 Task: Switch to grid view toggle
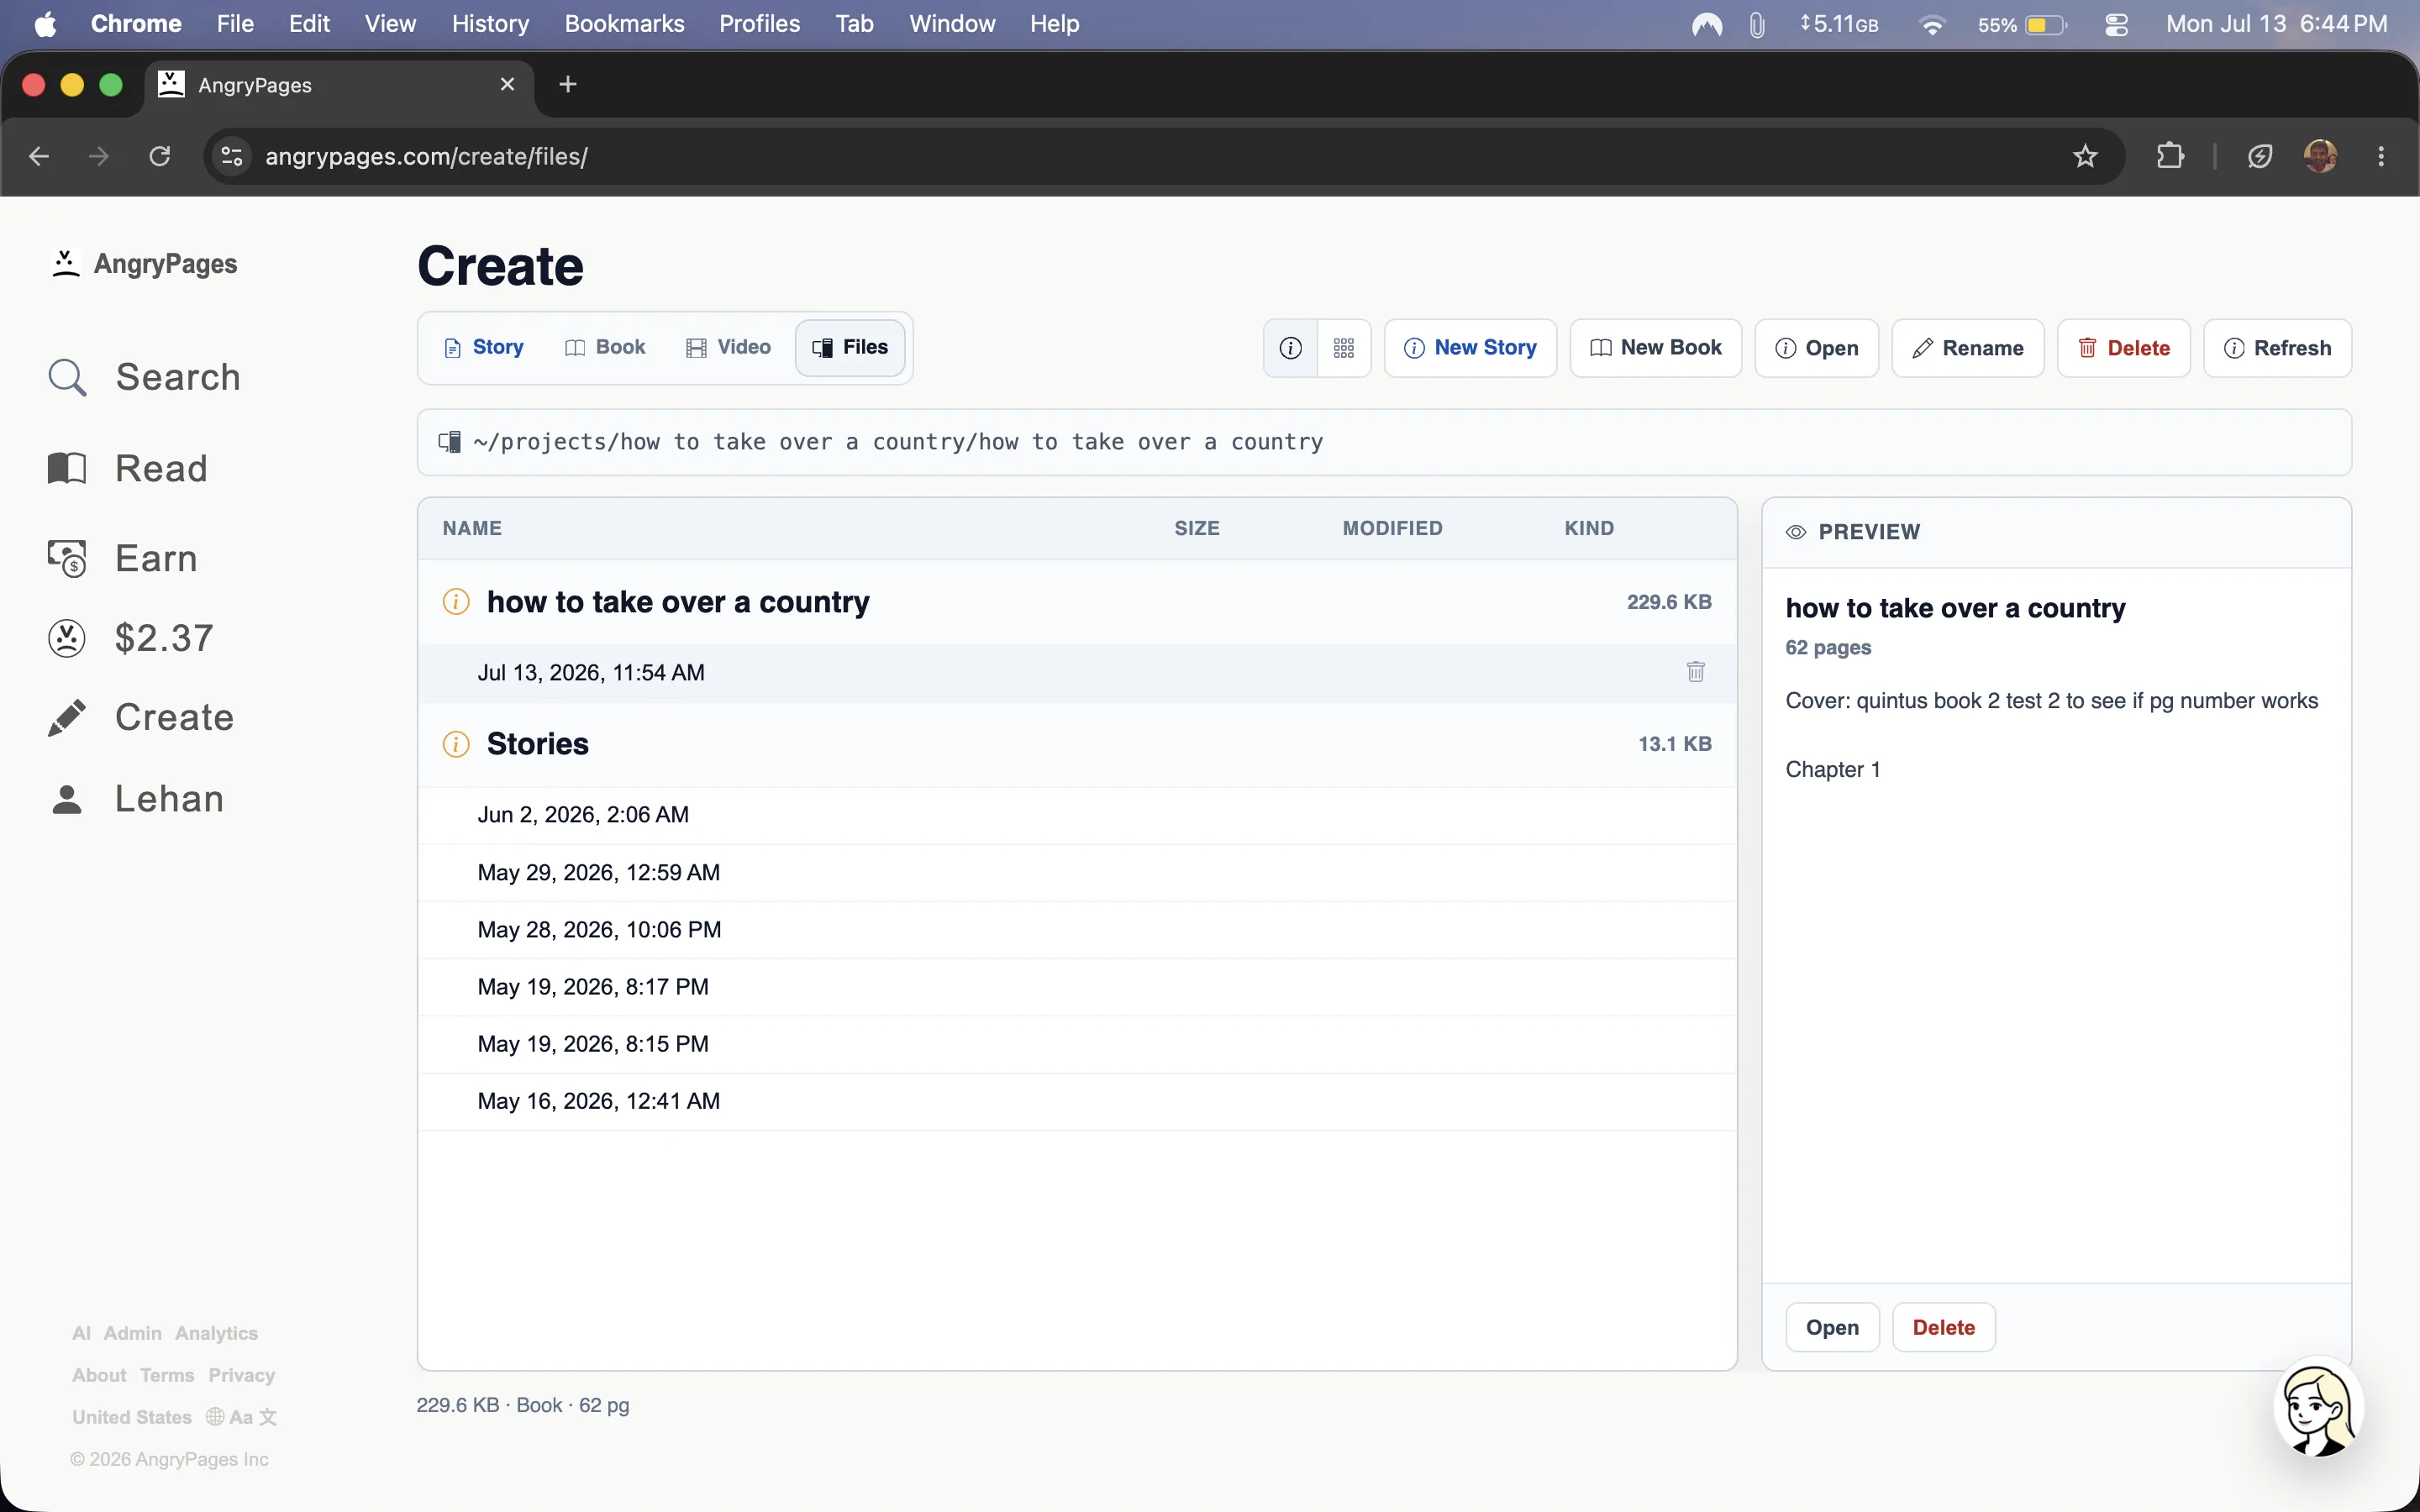pyautogui.click(x=1344, y=348)
